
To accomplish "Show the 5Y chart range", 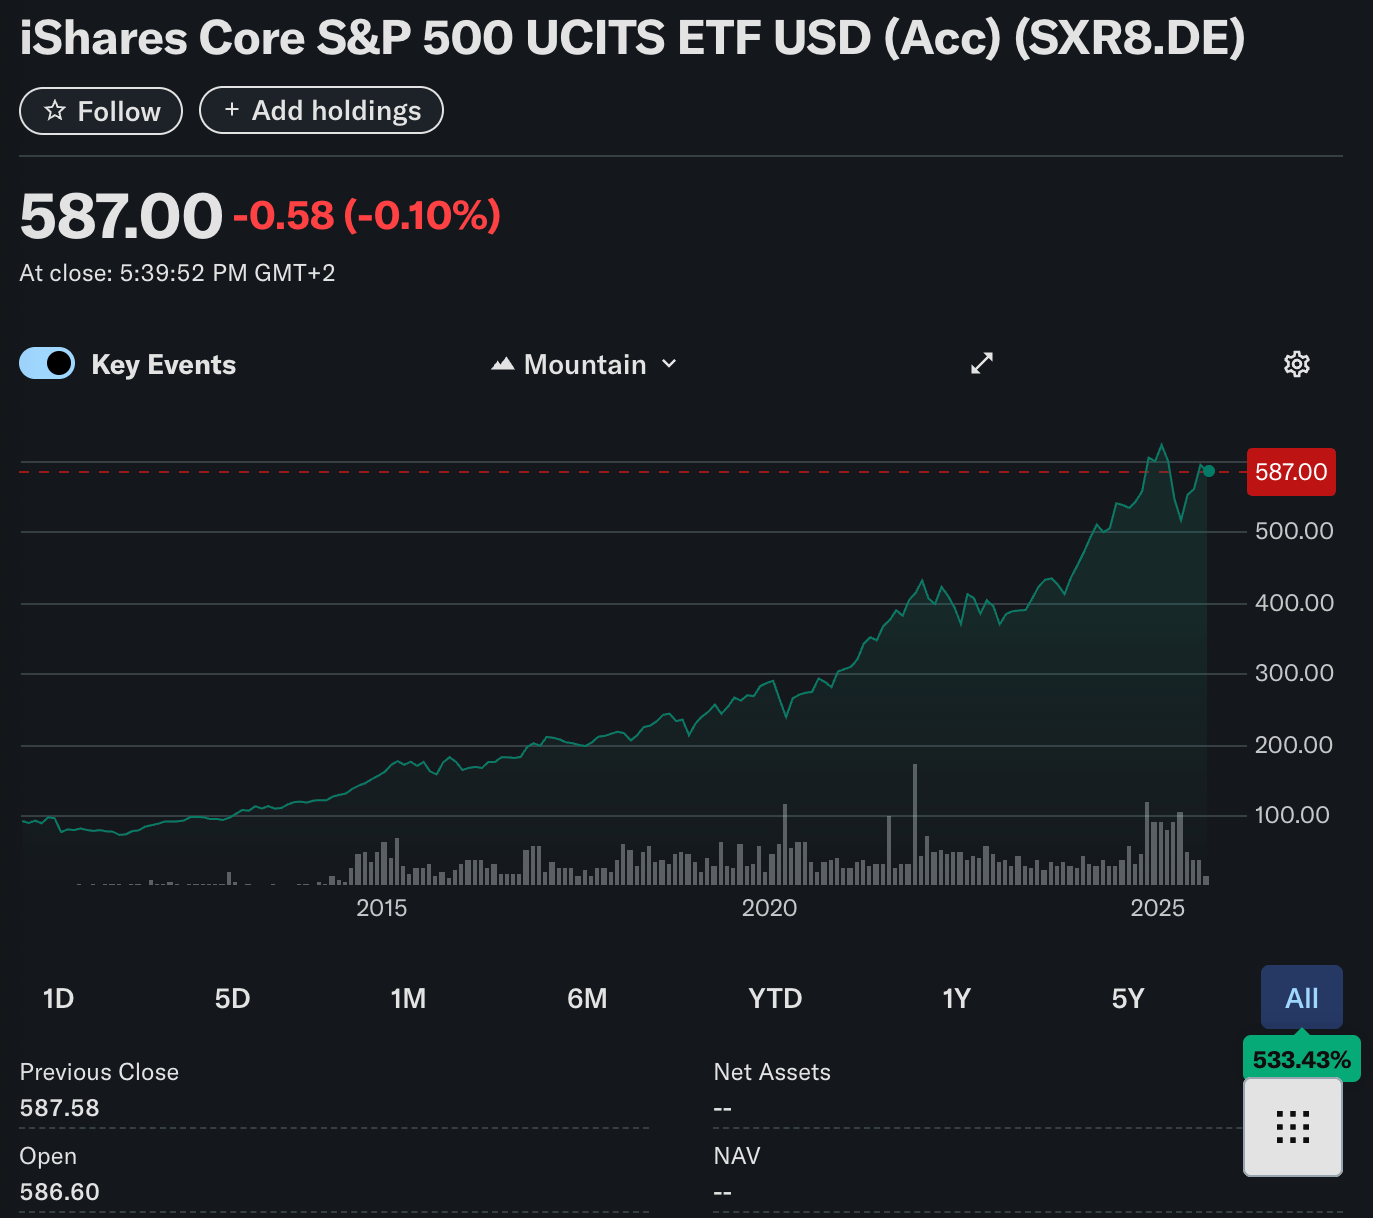I will (x=1128, y=998).
